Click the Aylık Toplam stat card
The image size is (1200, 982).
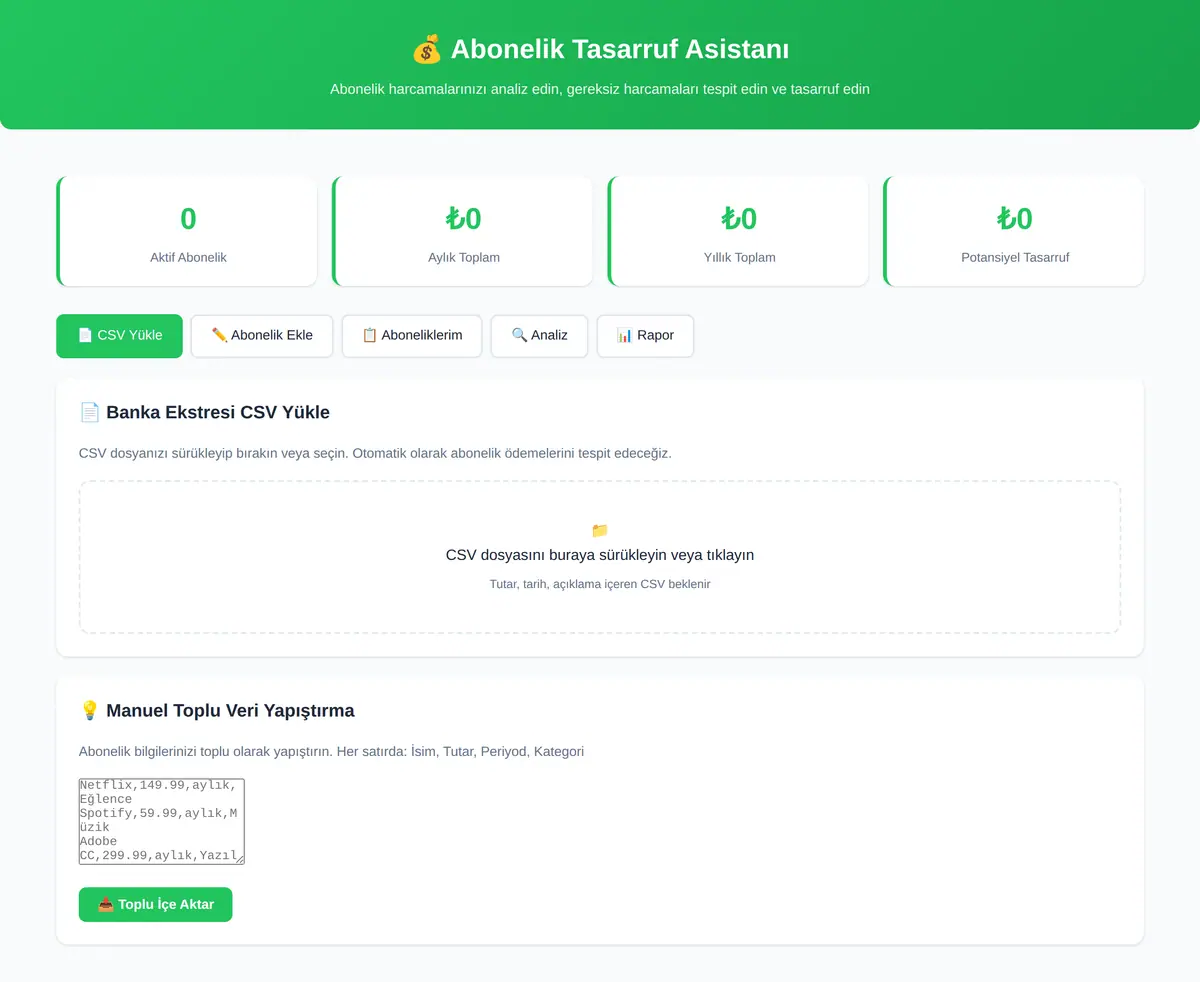[462, 231]
